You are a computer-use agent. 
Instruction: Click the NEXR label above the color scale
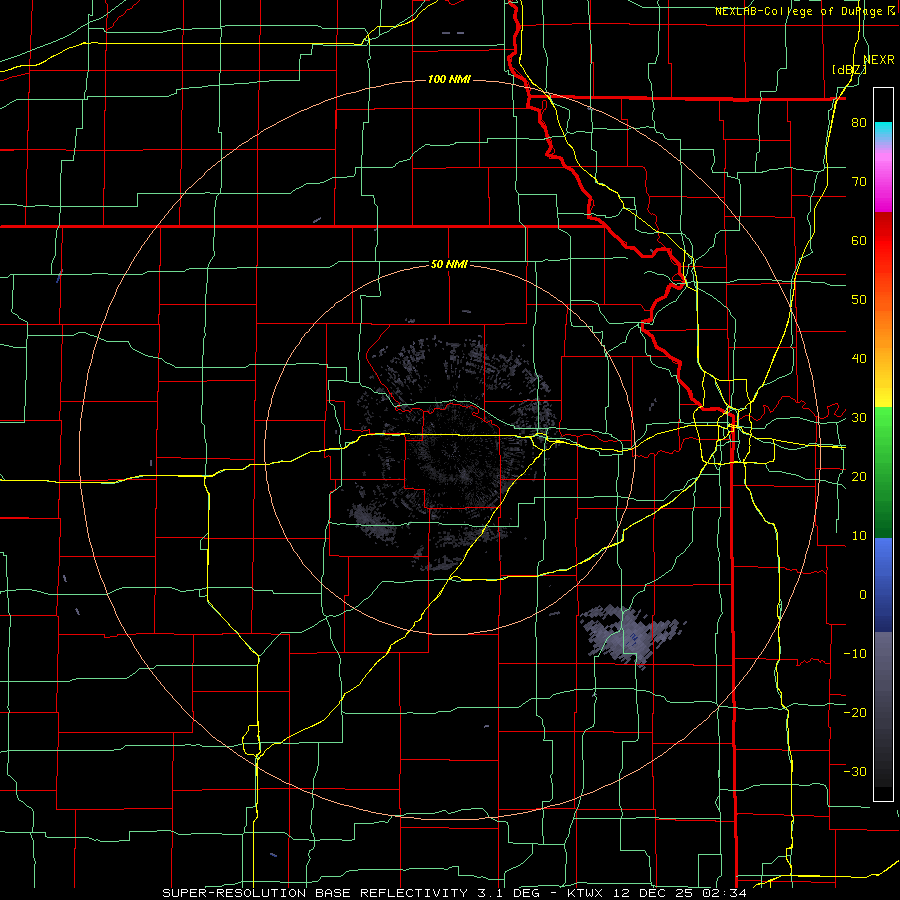pyautogui.click(x=879, y=60)
